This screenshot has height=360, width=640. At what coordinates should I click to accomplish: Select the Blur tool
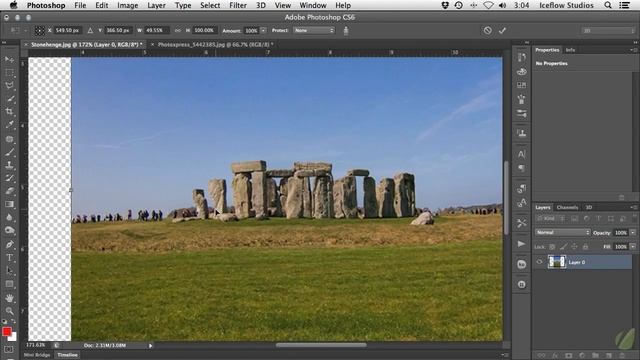click(x=9, y=218)
